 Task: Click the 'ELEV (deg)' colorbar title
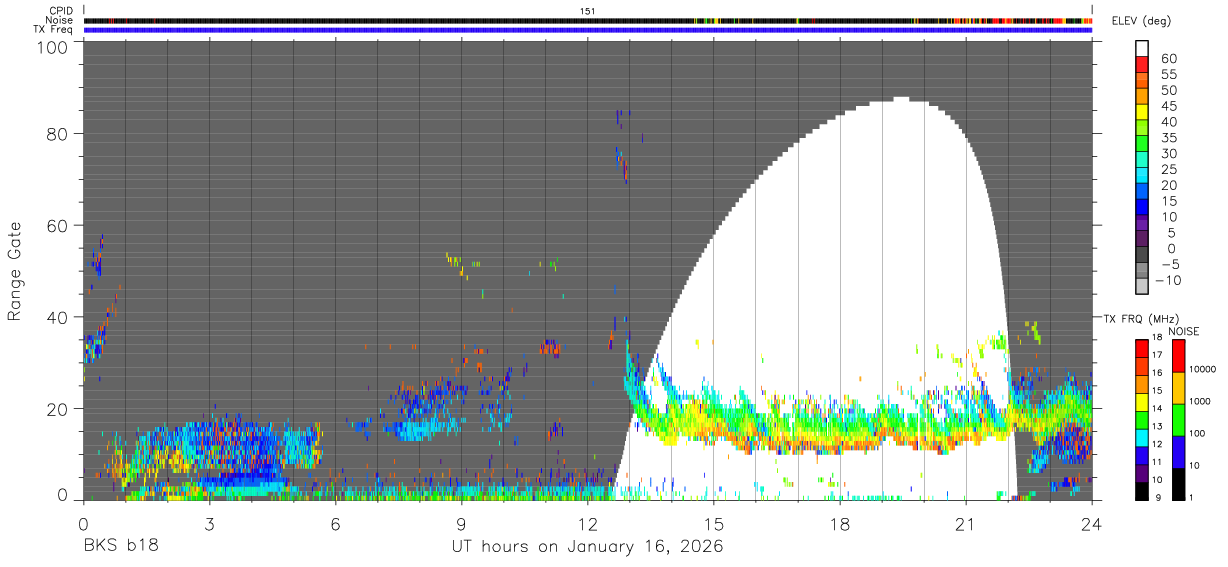[x=1142, y=21]
